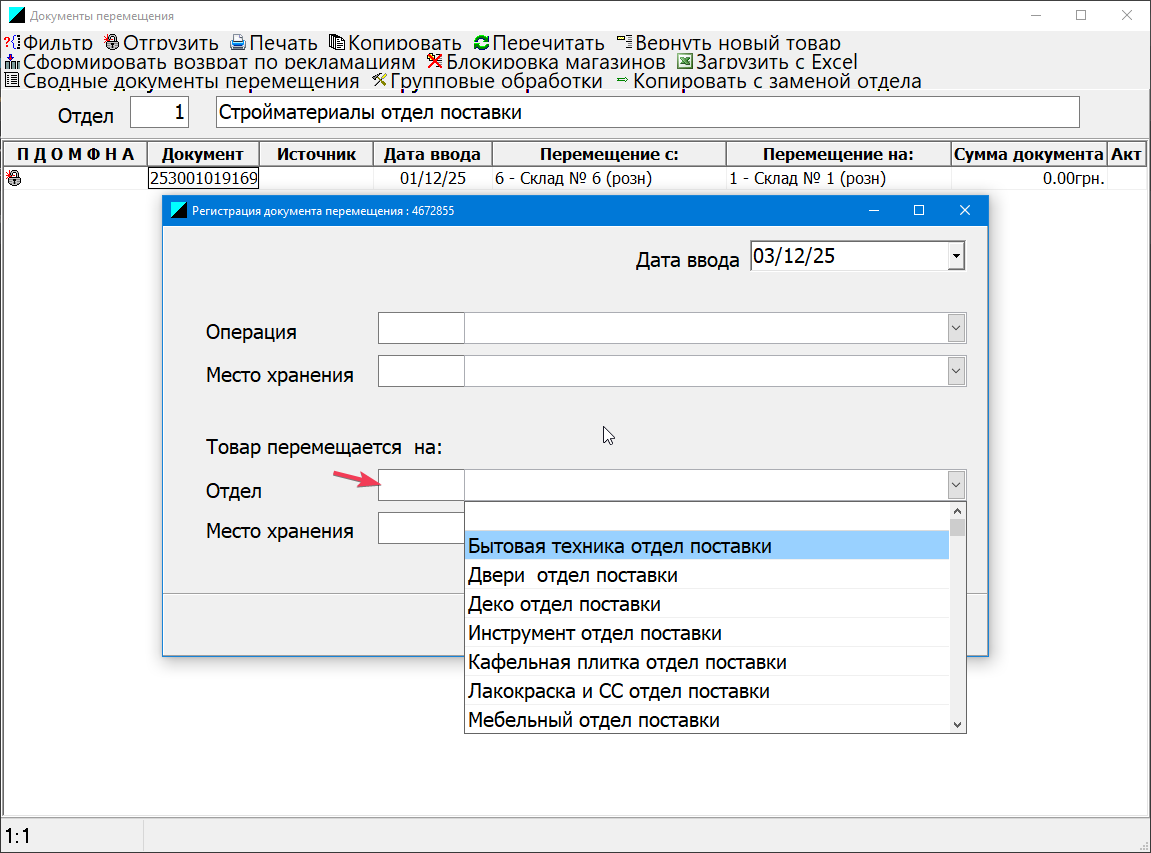Click scroll-up arrow of department list
The height and width of the screenshot is (853, 1151).
click(x=957, y=511)
